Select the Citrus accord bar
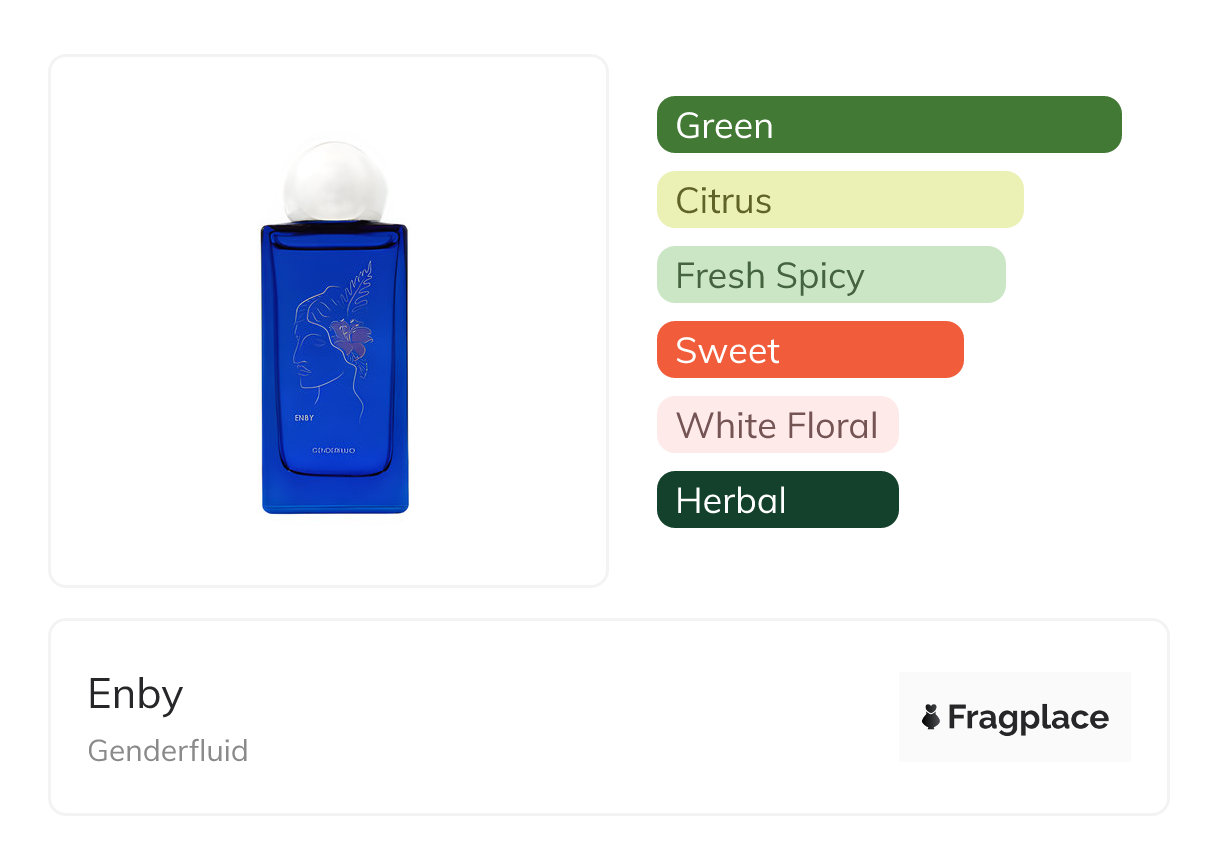The width and height of the screenshot is (1218, 864). coord(839,200)
